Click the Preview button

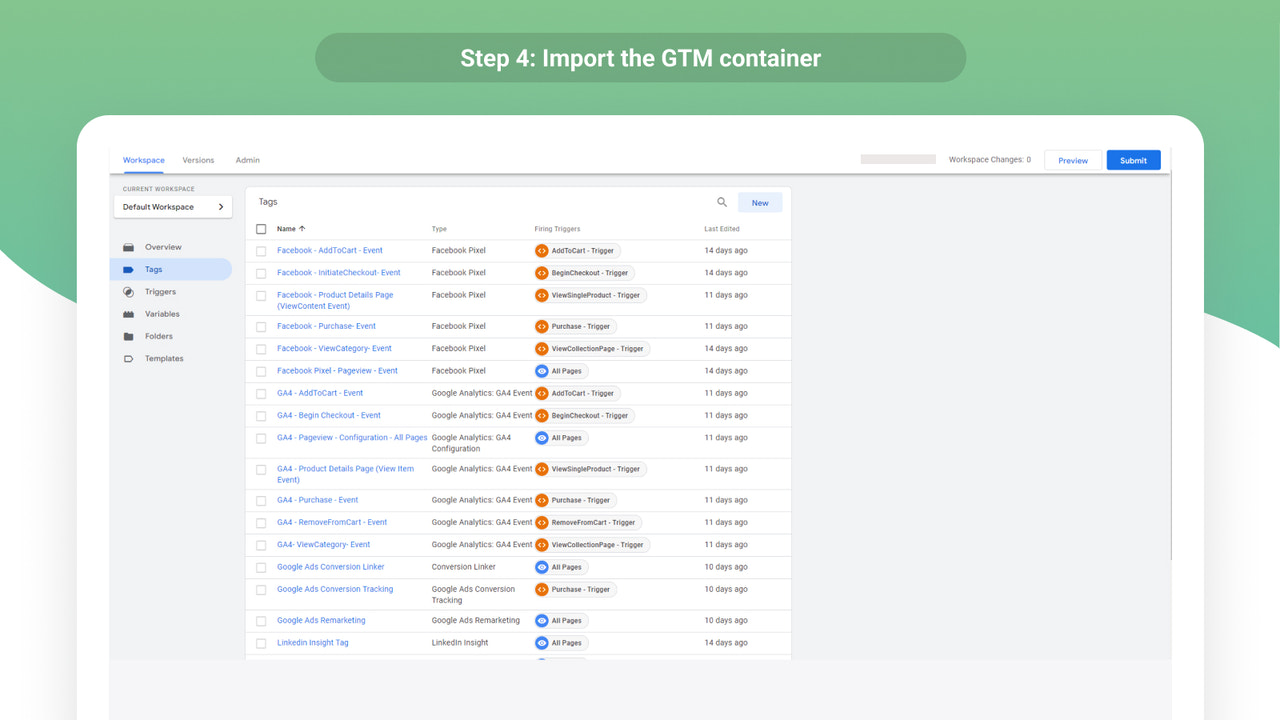(1072, 159)
